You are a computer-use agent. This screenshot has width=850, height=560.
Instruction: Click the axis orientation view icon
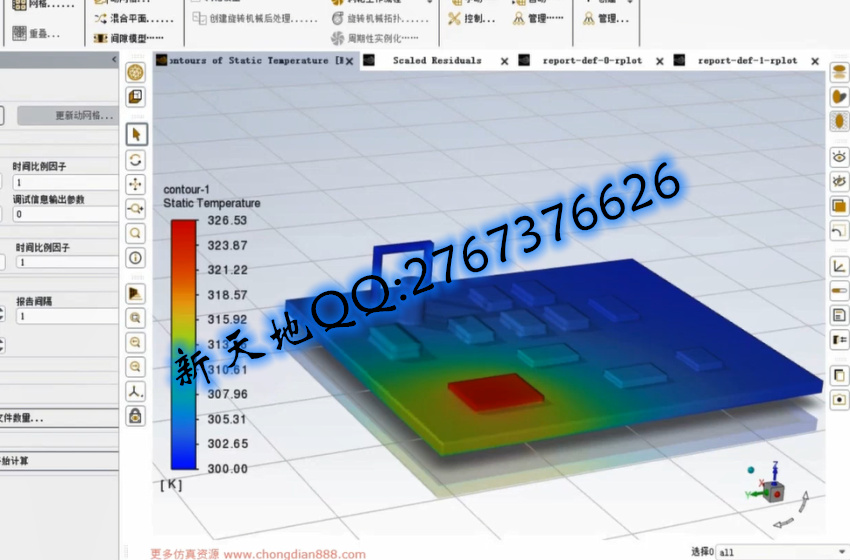pyautogui.click(x=136, y=391)
